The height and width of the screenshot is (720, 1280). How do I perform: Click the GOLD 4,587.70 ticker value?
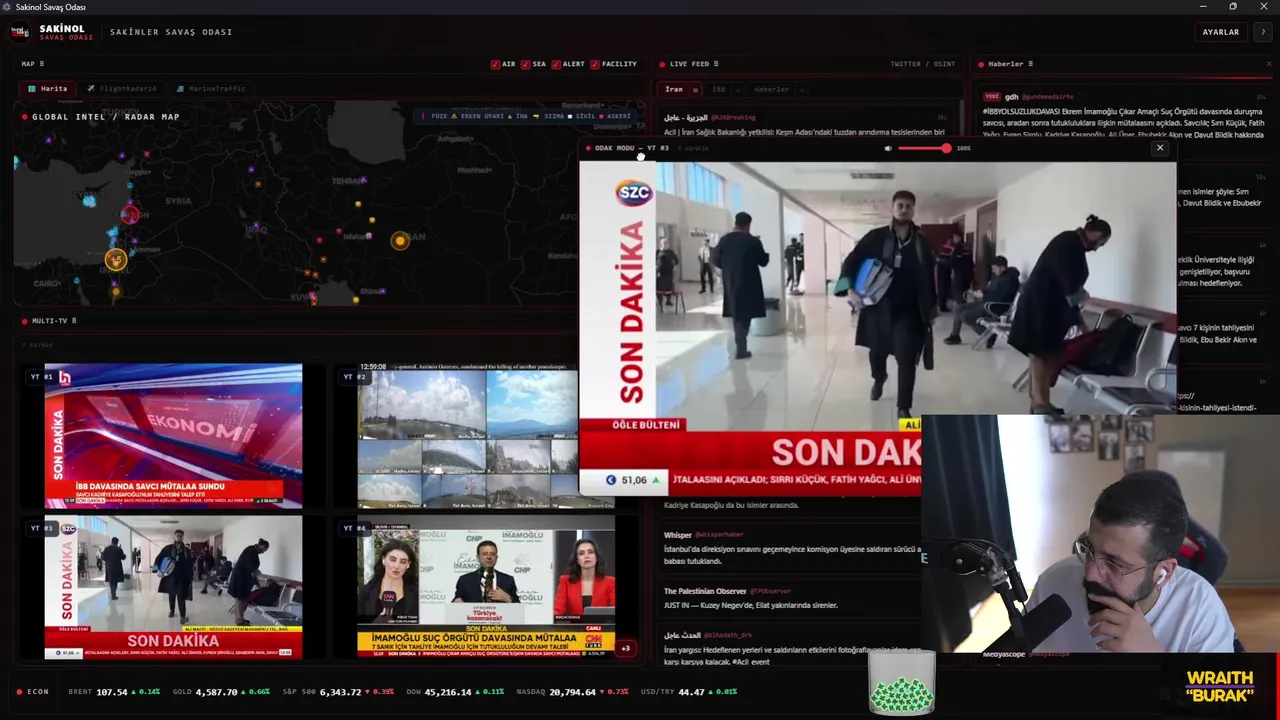point(217,692)
